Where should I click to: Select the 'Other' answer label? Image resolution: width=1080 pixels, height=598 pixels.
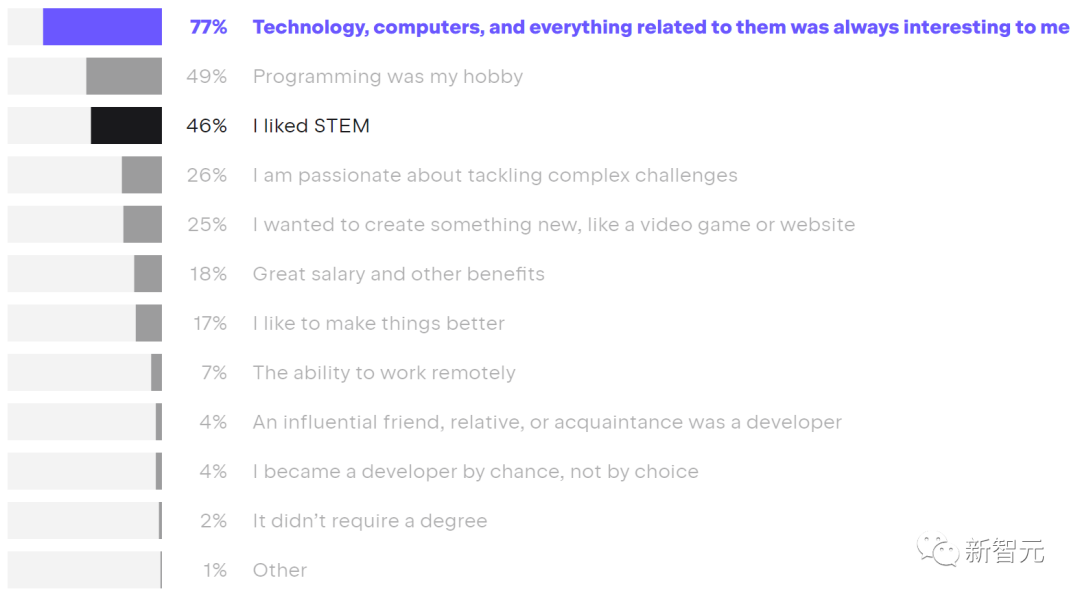click(x=280, y=570)
